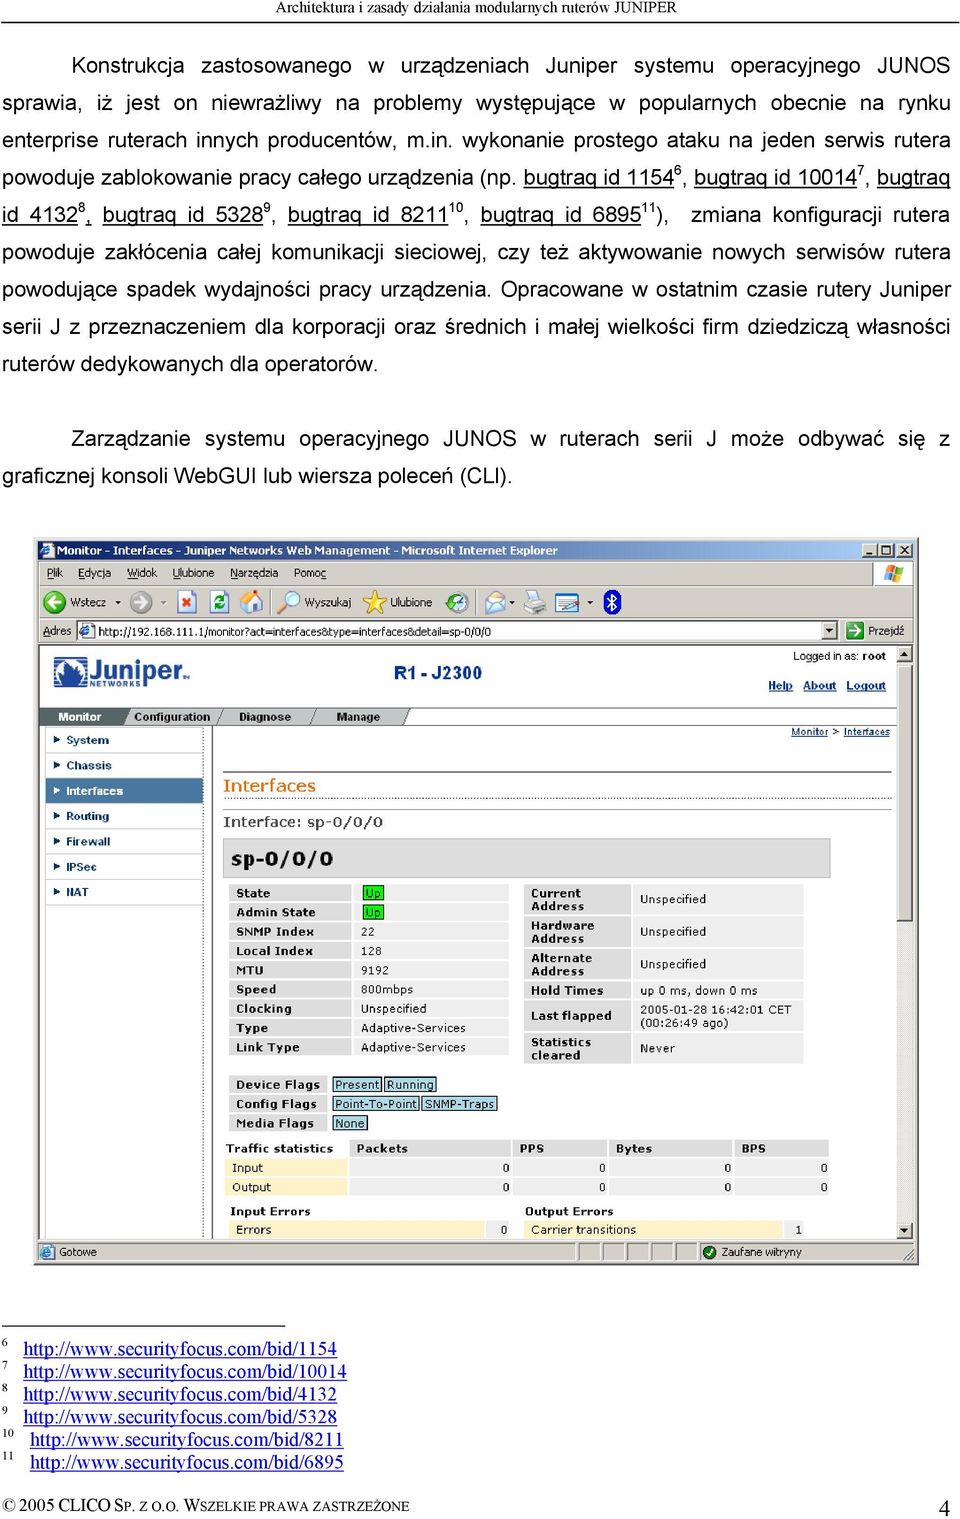Open edit icon dropdown arrow
960x1519 pixels.
coord(590,602)
